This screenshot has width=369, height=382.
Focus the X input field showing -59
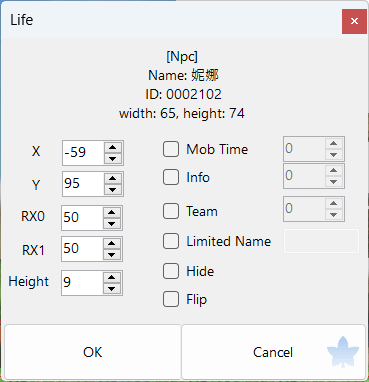(x=83, y=153)
